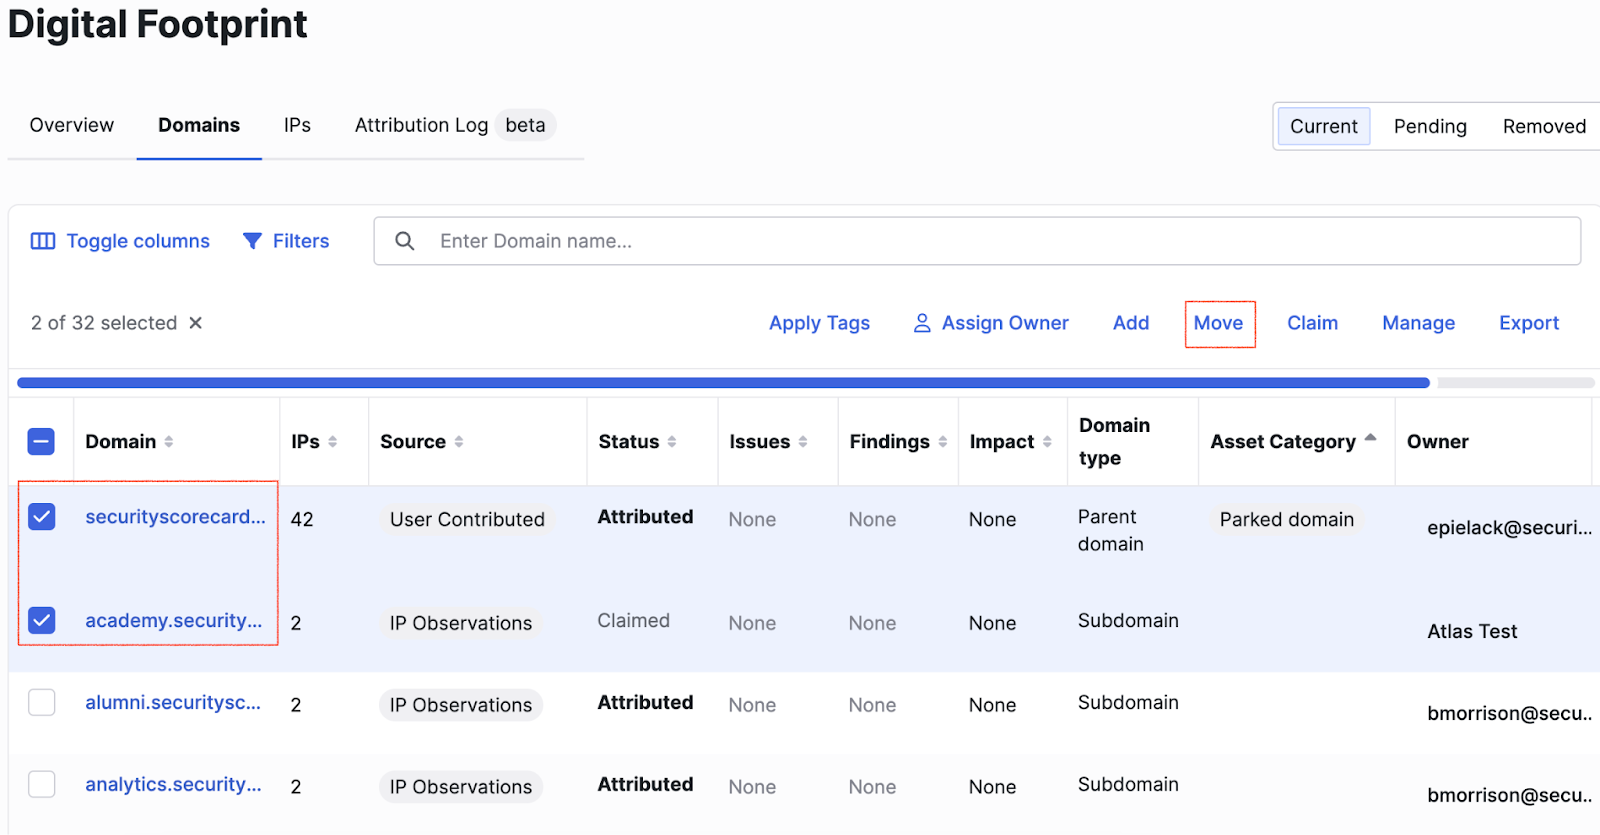
Task: Click the Add action
Action: point(1131,323)
